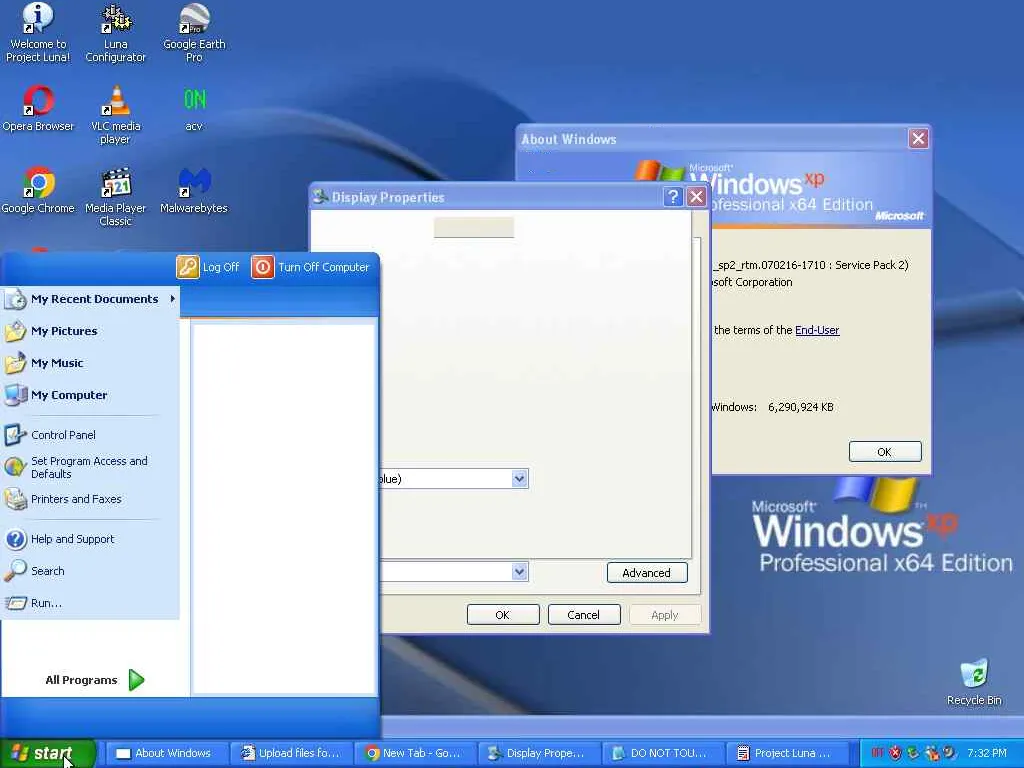Switch to Project Luna taskbar button

pyautogui.click(x=788, y=753)
